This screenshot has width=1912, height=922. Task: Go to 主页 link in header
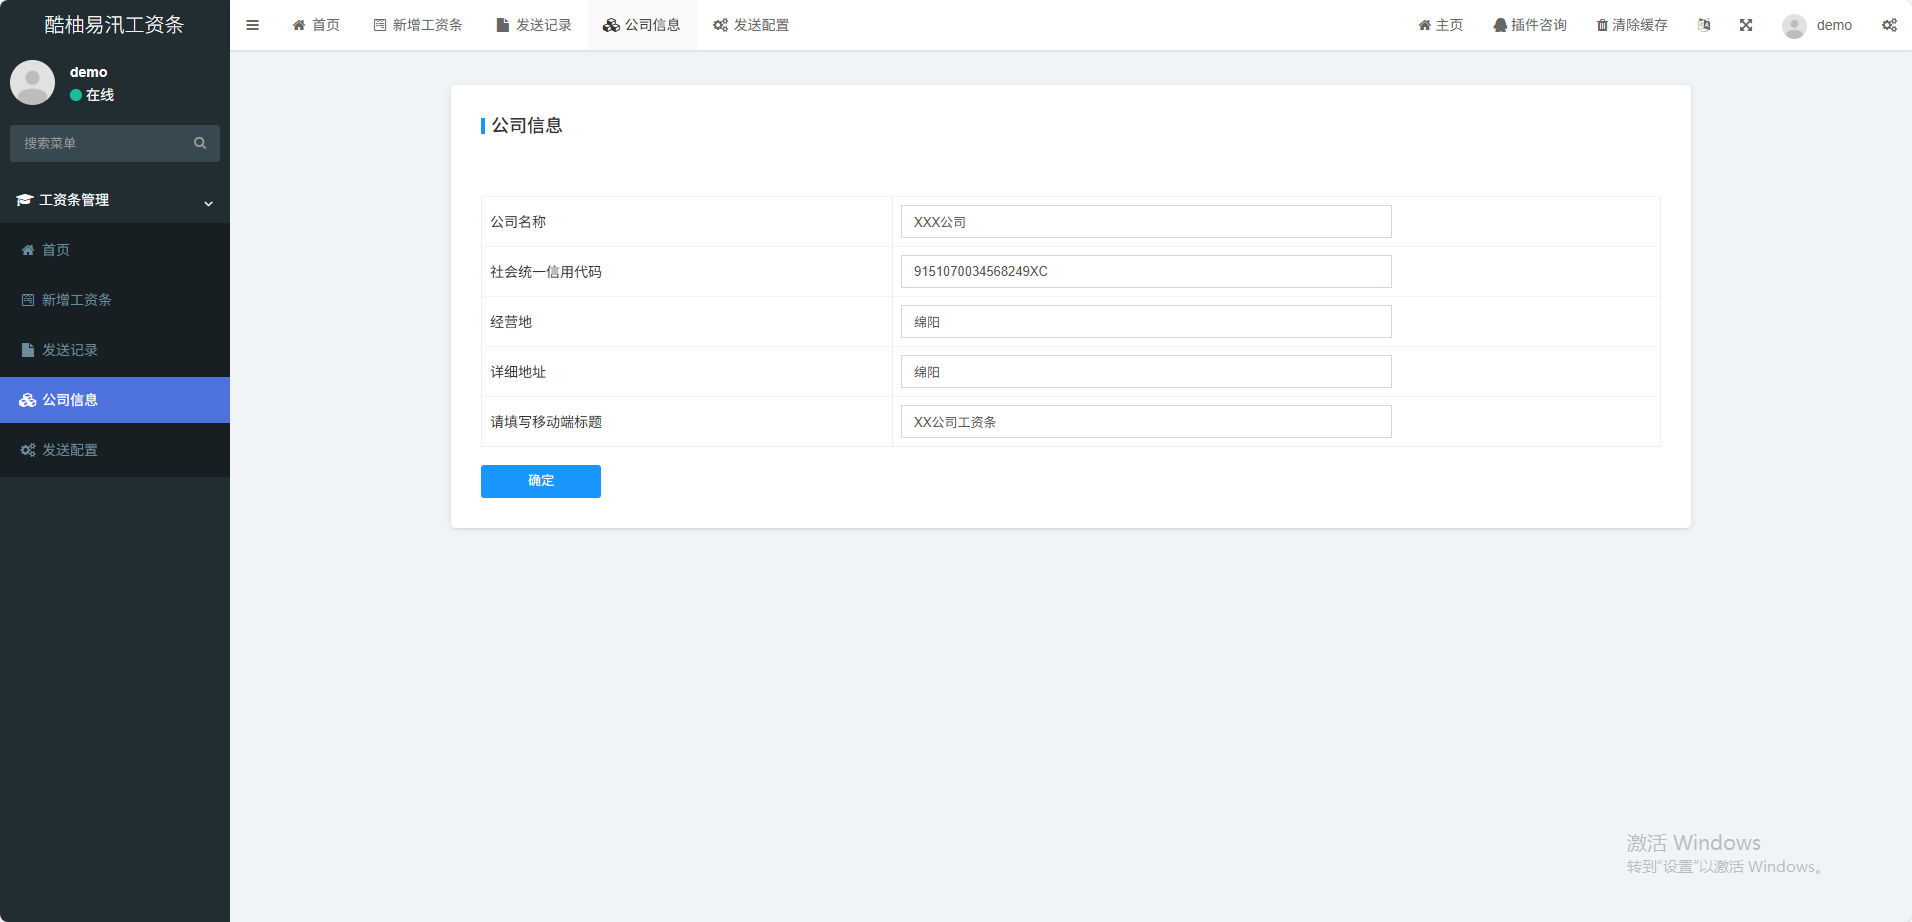1440,25
